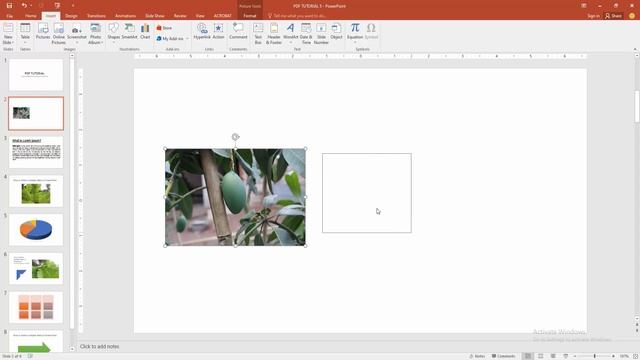This screenshot has height=360, width=640.
Task: Insert a Hyperlink
Action: click(202, 31)
